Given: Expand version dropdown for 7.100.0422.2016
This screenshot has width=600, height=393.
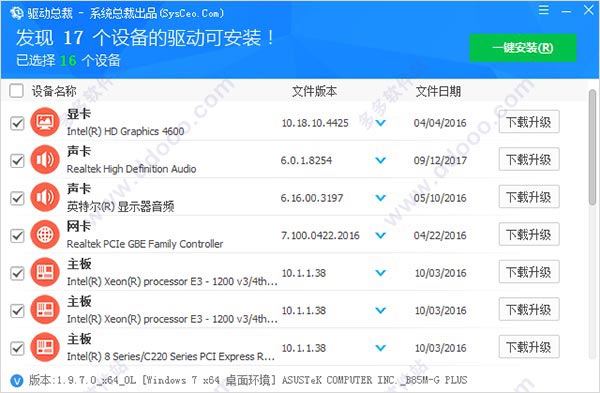Looking at the screenshot, I should point(380,235).
